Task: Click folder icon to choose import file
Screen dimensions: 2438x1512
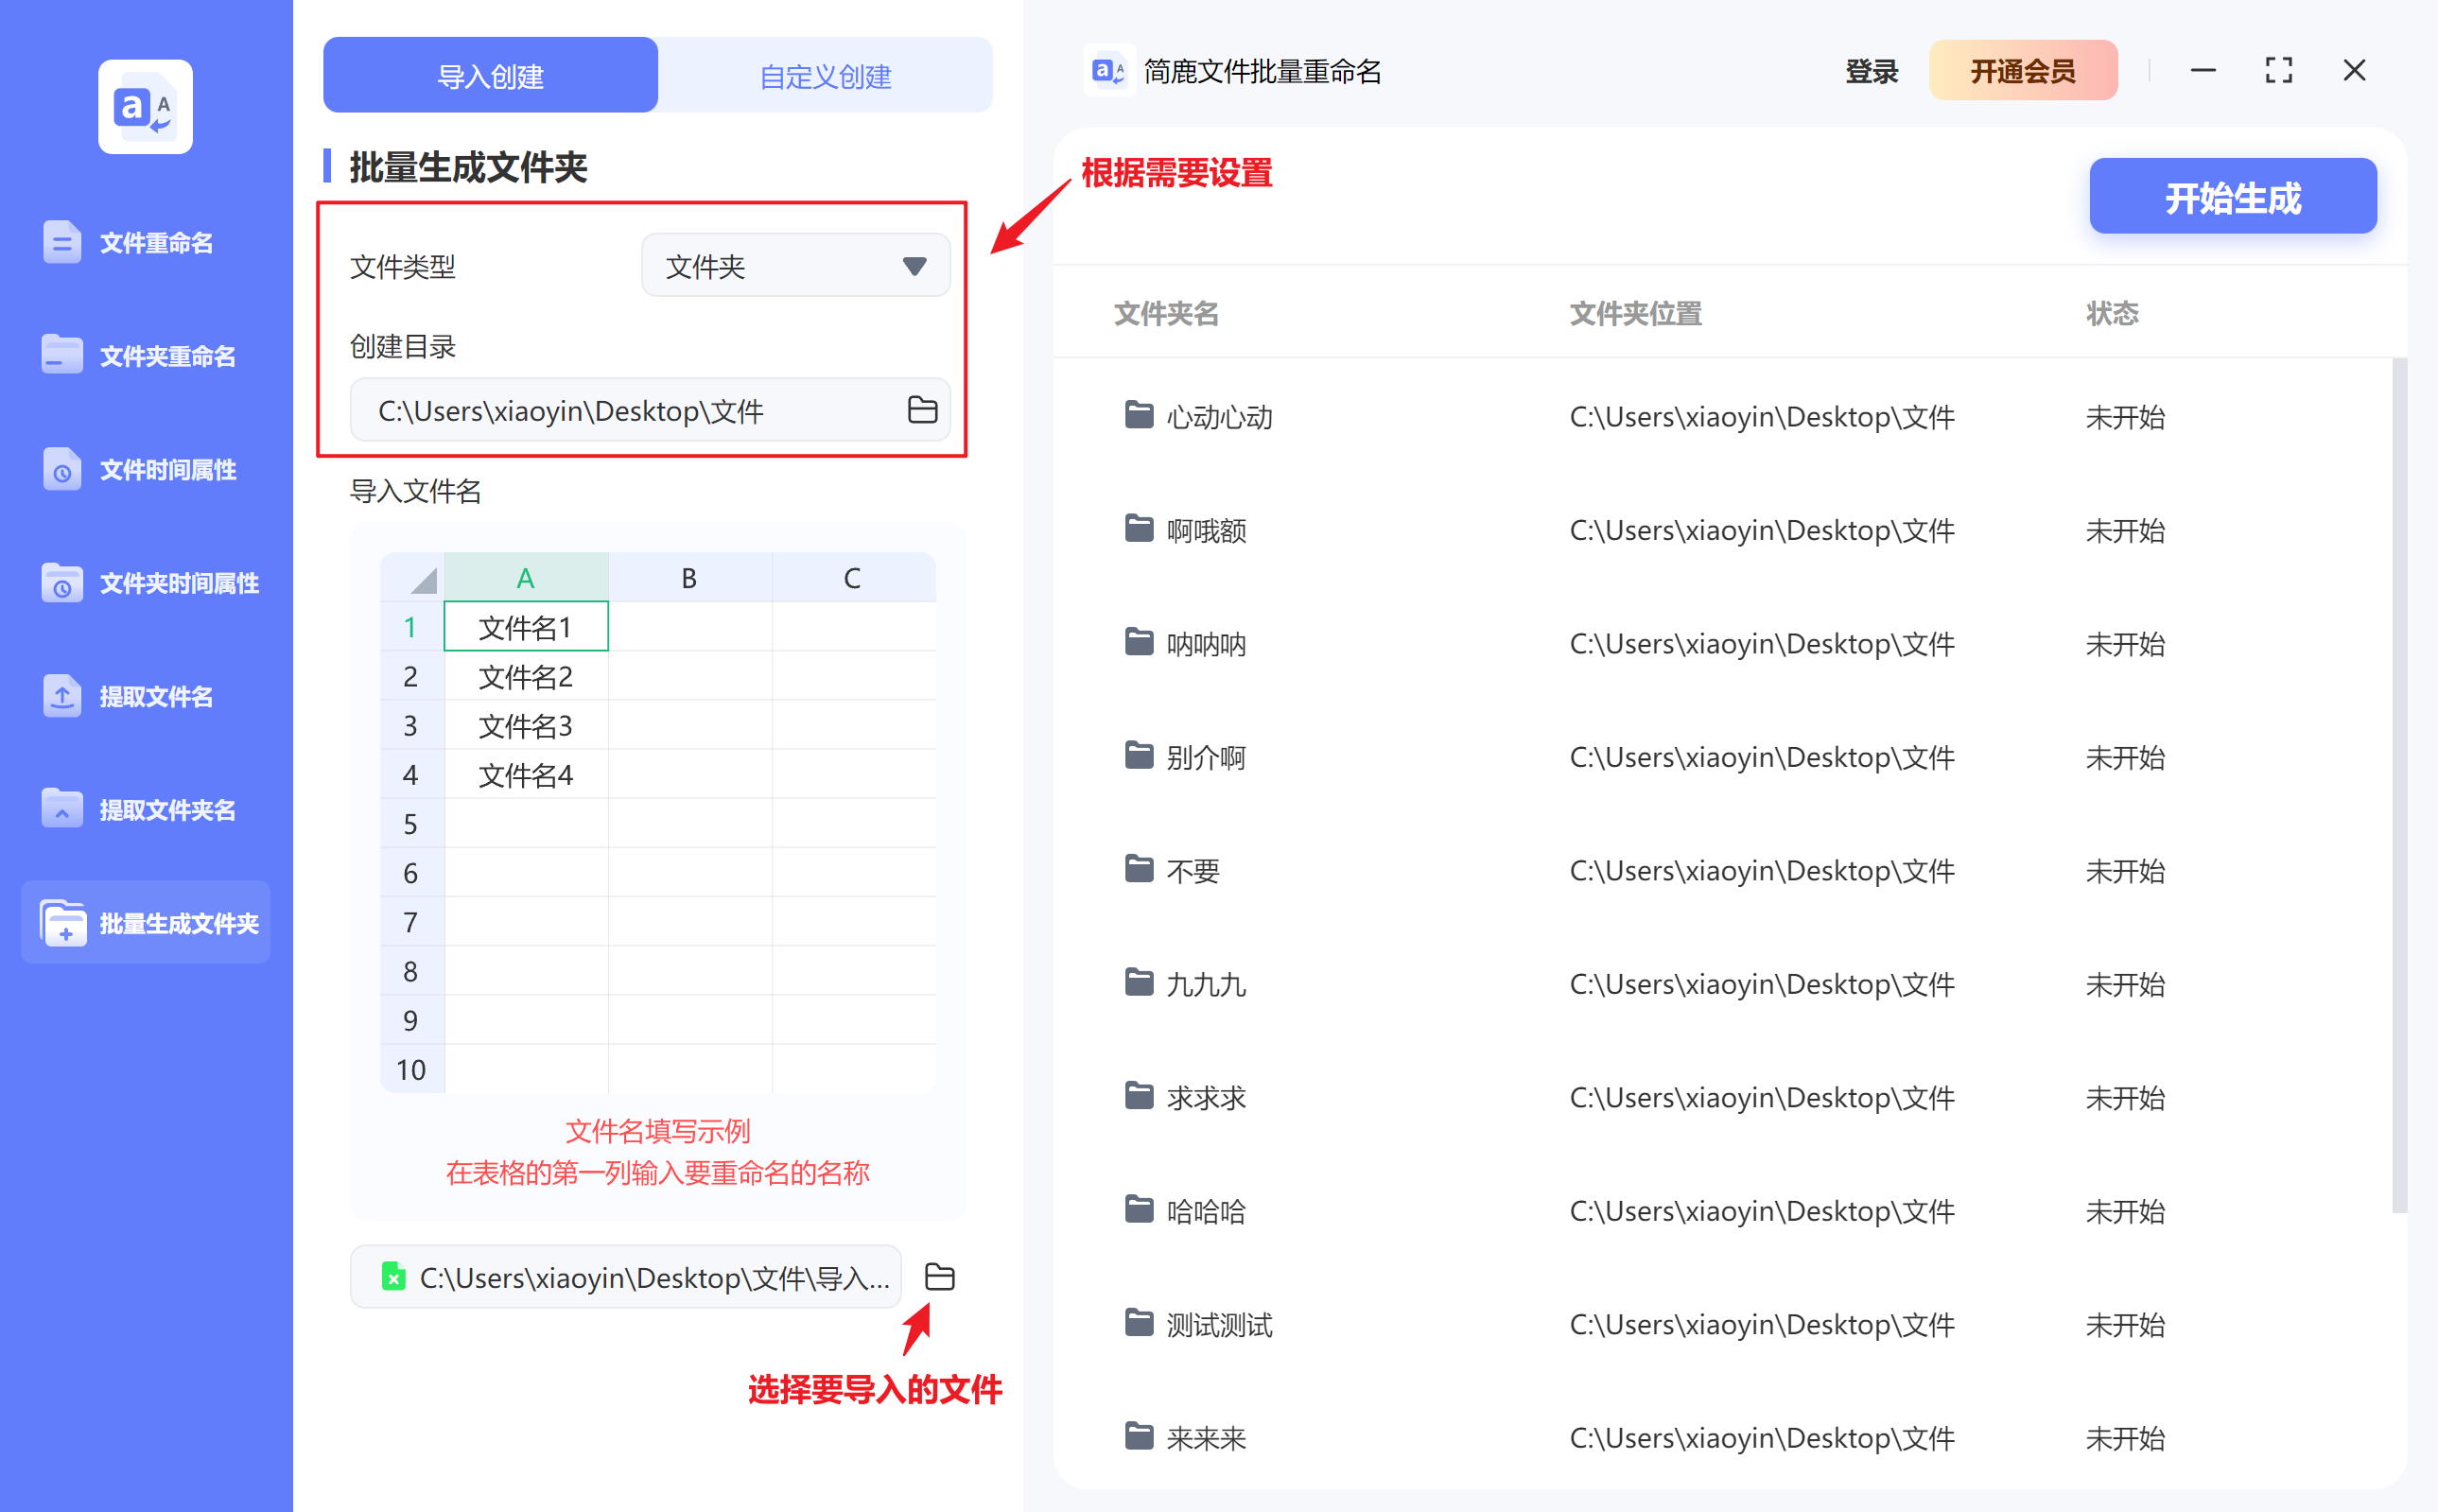Action: [939, 1277]
